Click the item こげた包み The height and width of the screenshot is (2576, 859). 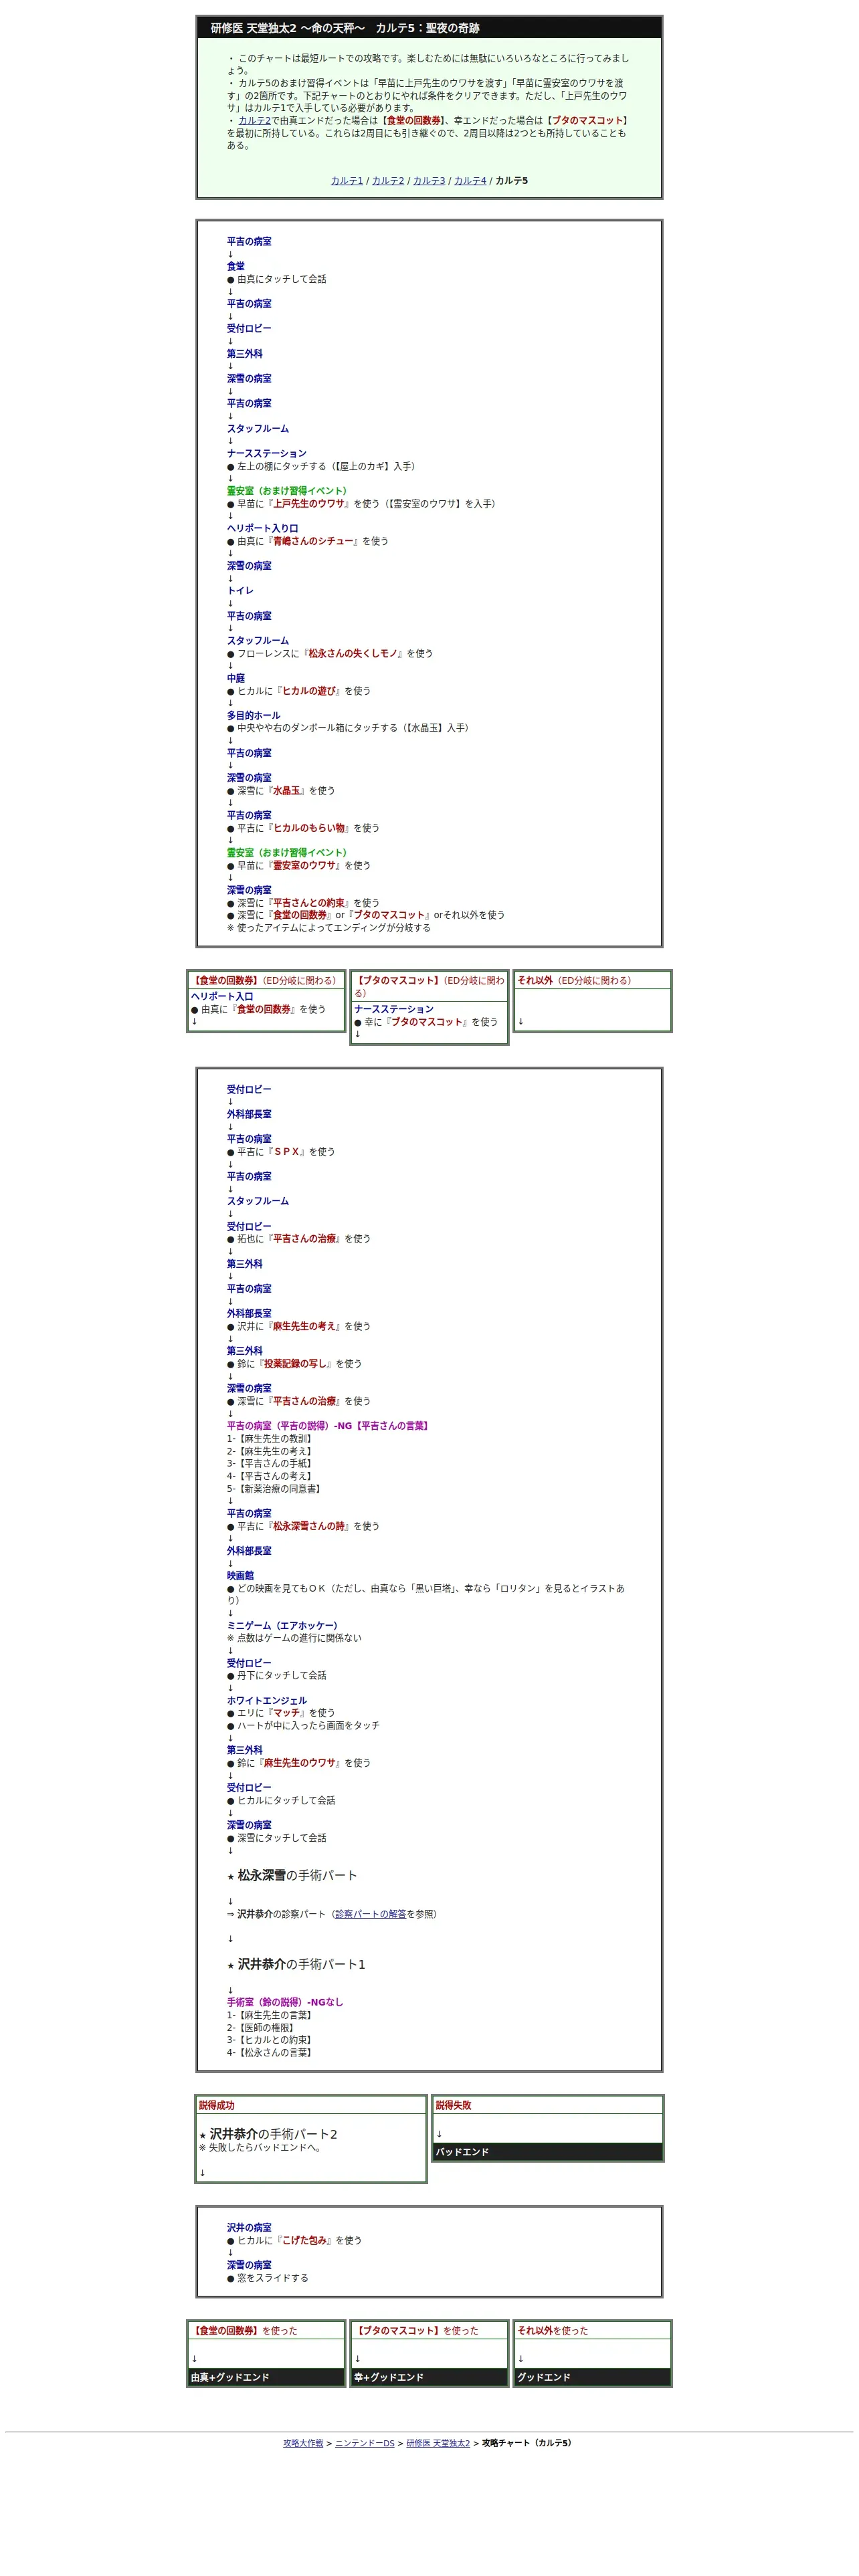305,2241
